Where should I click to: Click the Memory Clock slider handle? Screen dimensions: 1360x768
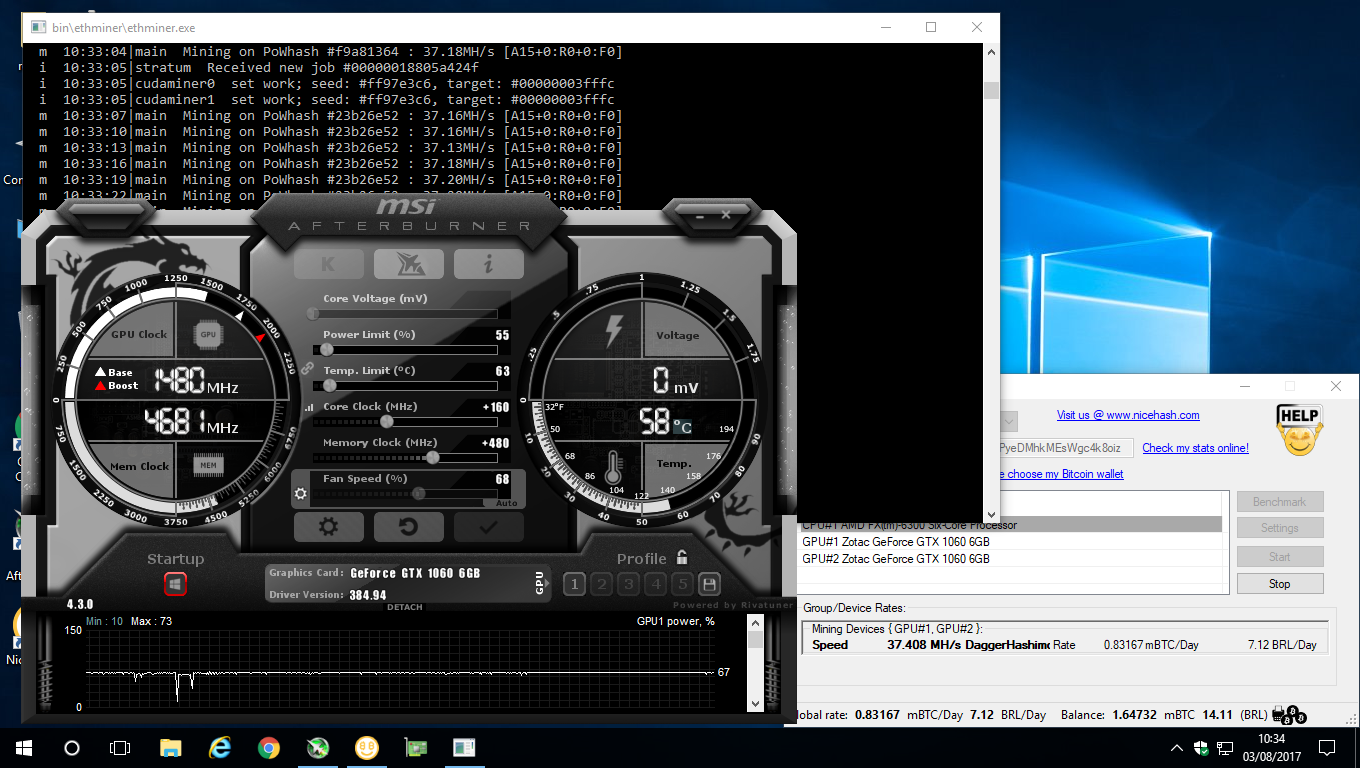point(432,458)
